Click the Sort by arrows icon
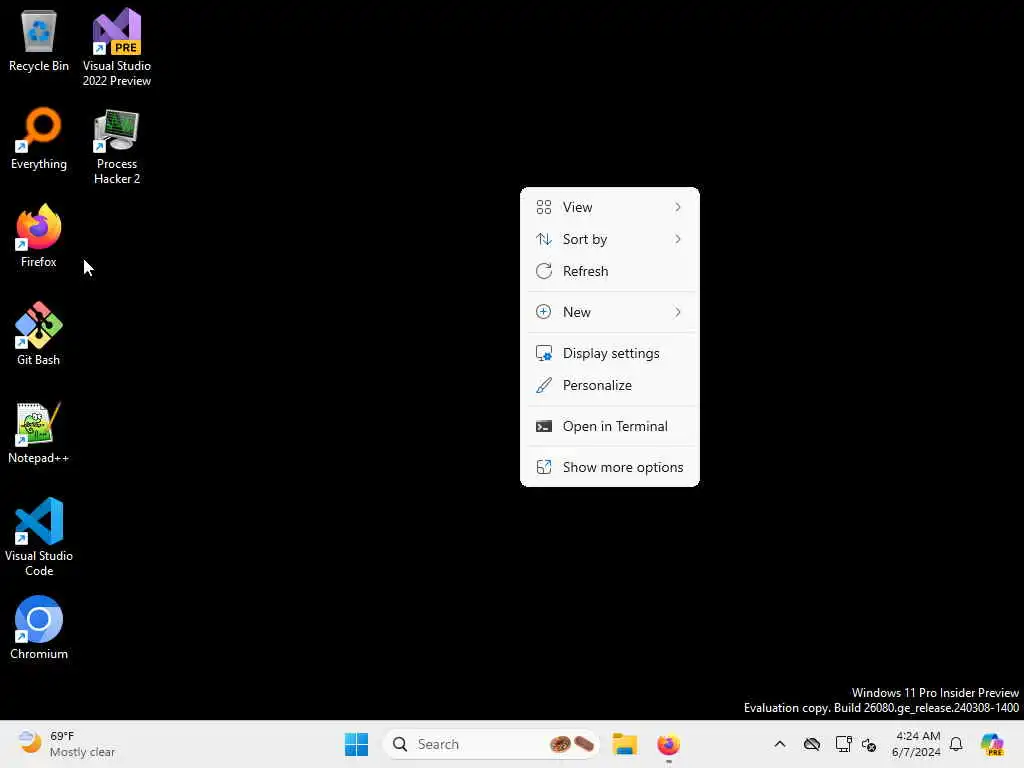Screen dimensions: 1024x768 (x=543, y=239)
